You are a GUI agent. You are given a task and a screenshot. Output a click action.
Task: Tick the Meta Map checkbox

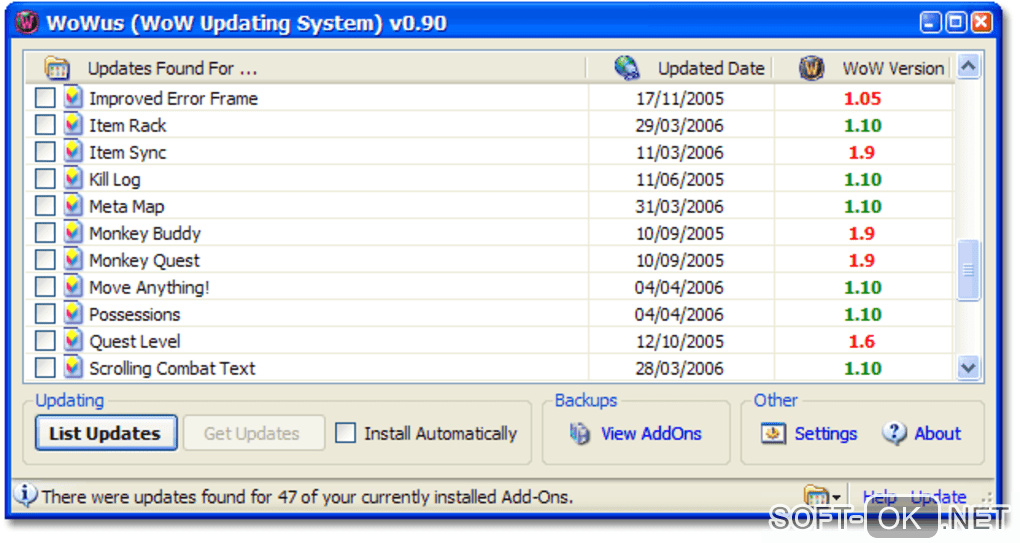[x=45, y=206]
